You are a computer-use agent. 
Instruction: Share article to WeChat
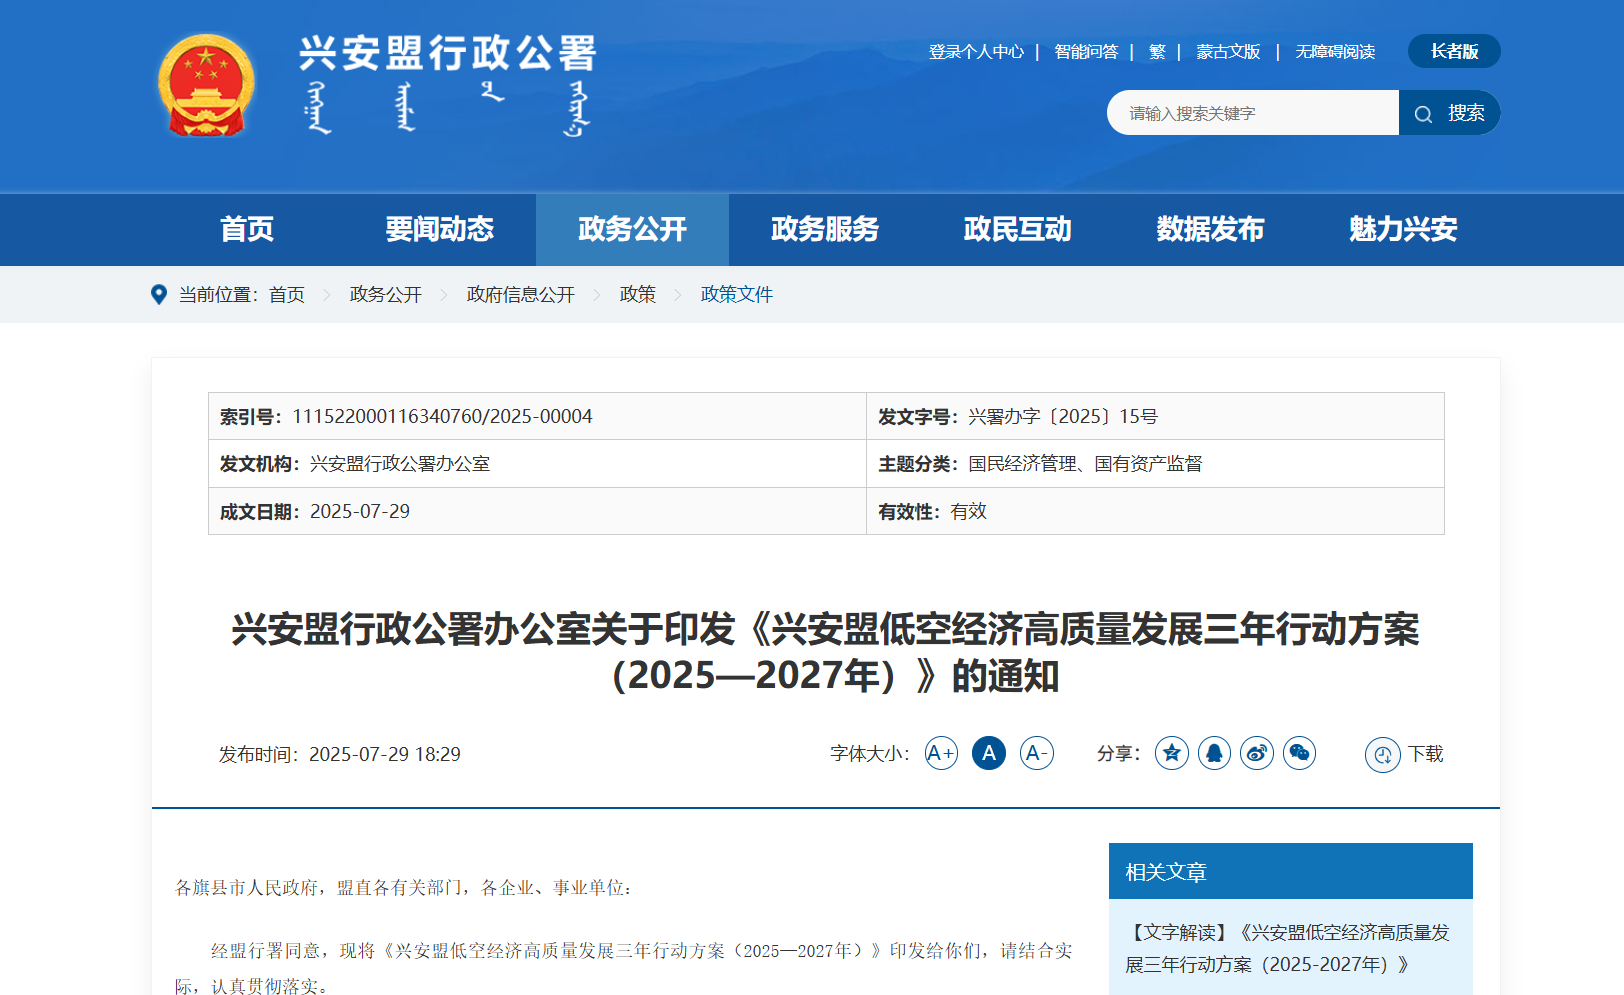pyautogui.click(x=1299, y=753)
